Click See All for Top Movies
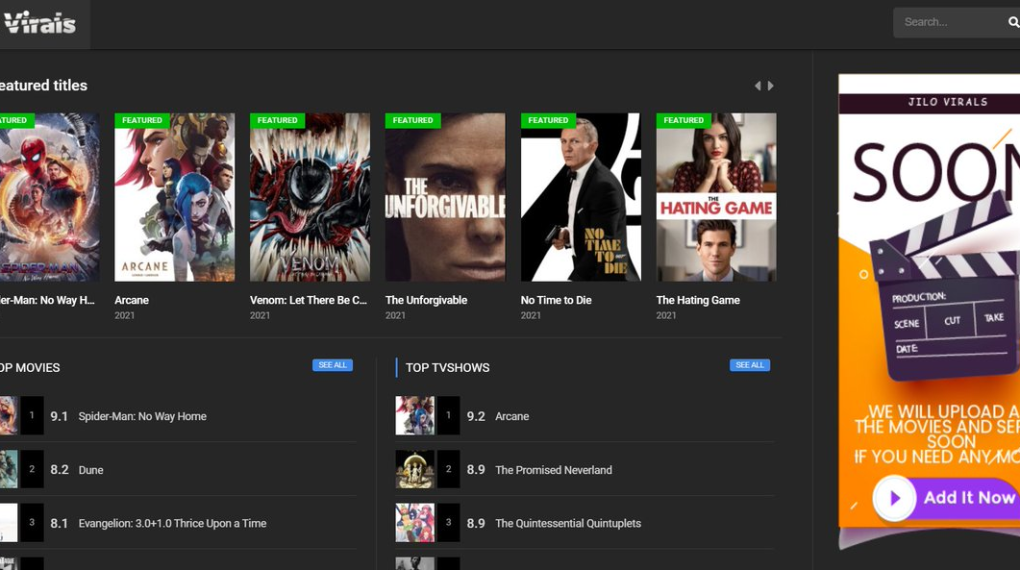This screenshot has width=1020, height=570. pos(332,365)
